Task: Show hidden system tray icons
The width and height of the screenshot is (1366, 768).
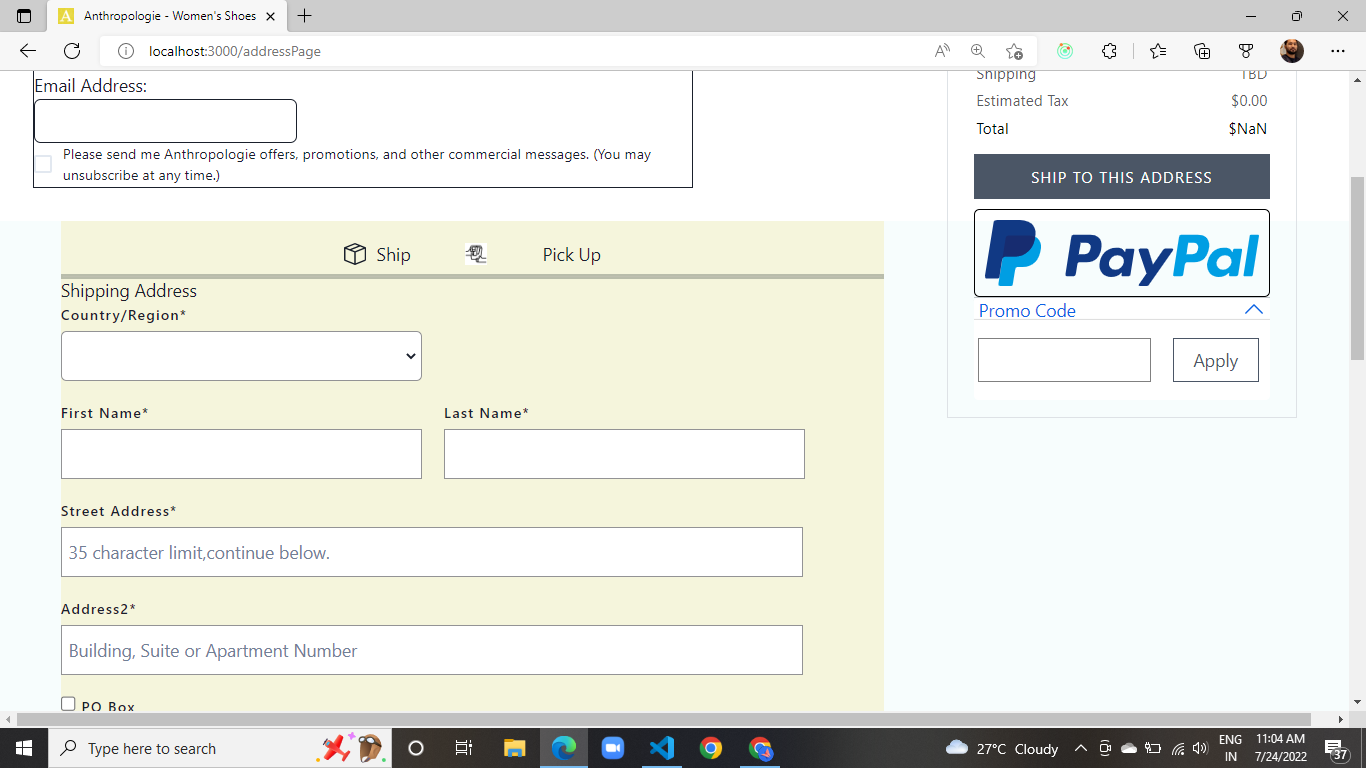Action: coord(1081,748)
